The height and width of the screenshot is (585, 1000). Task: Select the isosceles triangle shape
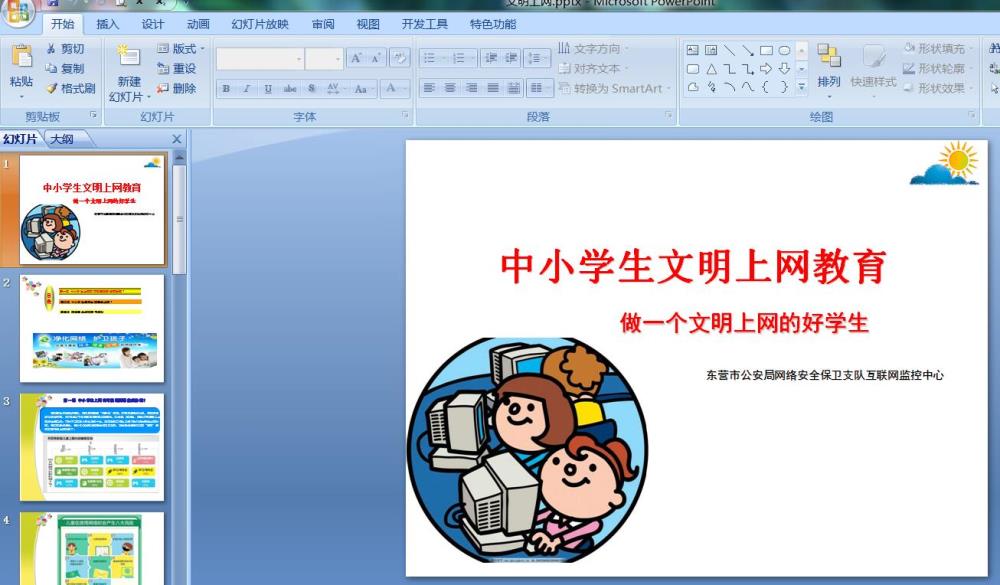click(711, 68)
